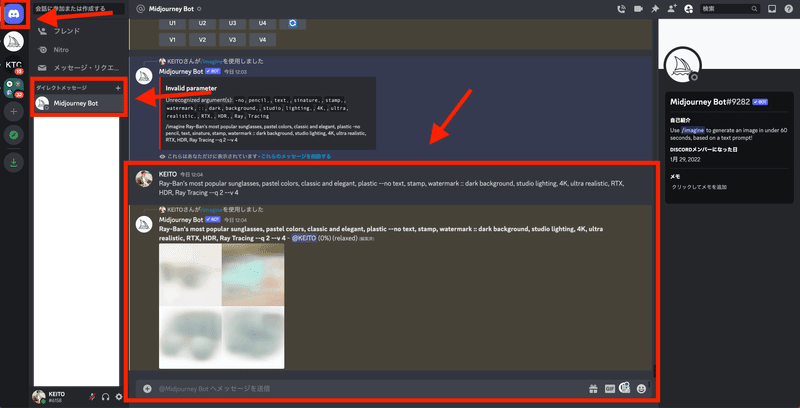Click /imagine link above Invalid parameter message
This screenshot has width=800, height=408.
[x=212, y=62]
